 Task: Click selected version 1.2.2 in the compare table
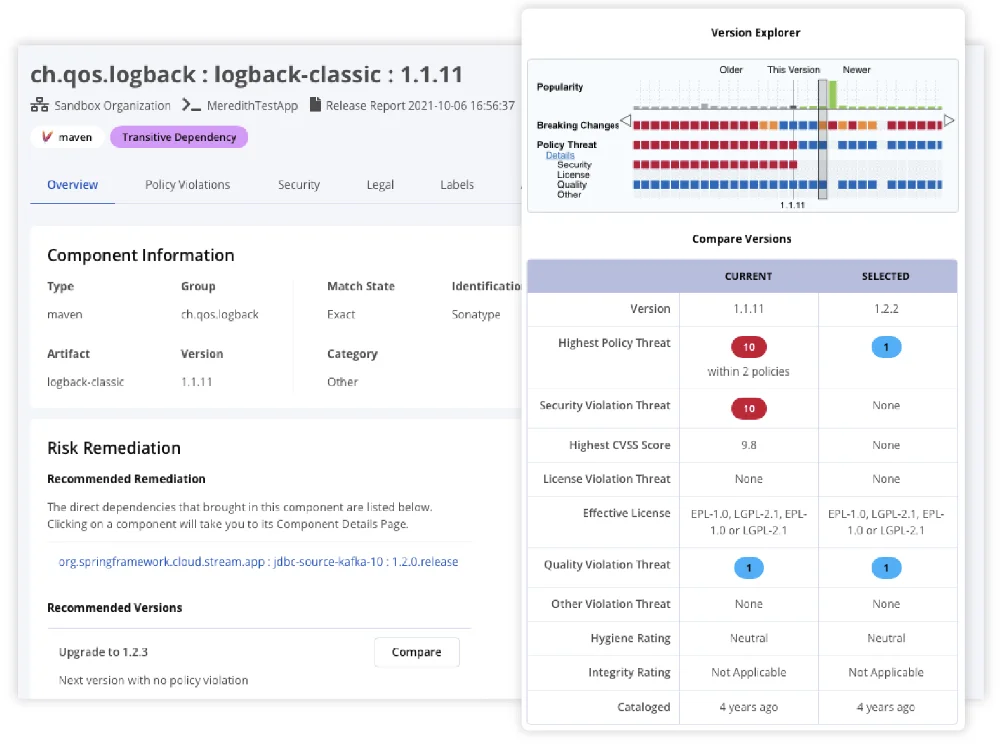[x=886, y=309]
